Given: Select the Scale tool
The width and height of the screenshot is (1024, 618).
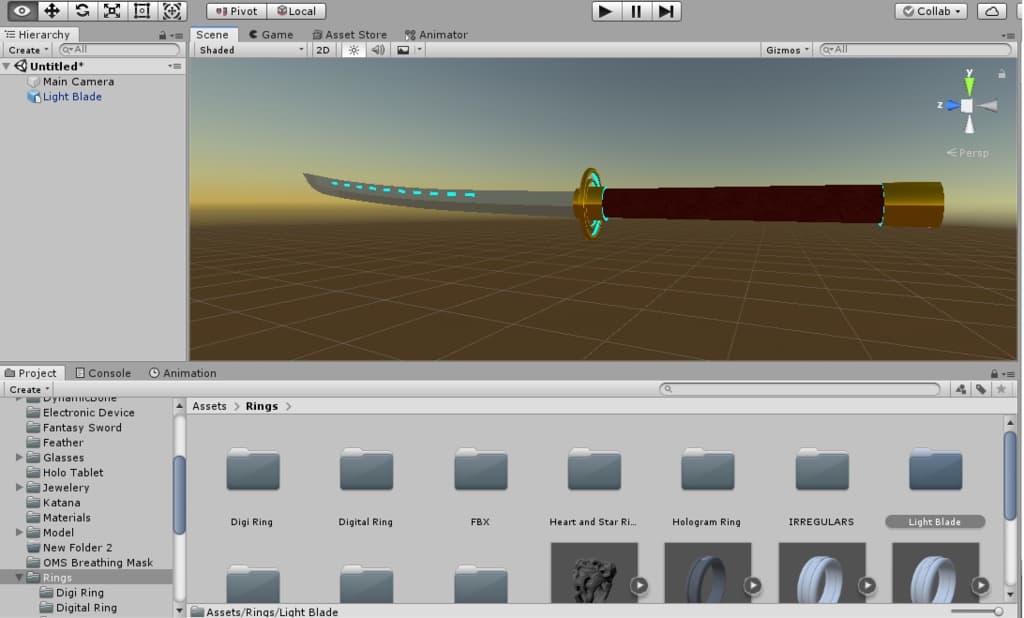Looking at the screenshot, I should 112,11.
